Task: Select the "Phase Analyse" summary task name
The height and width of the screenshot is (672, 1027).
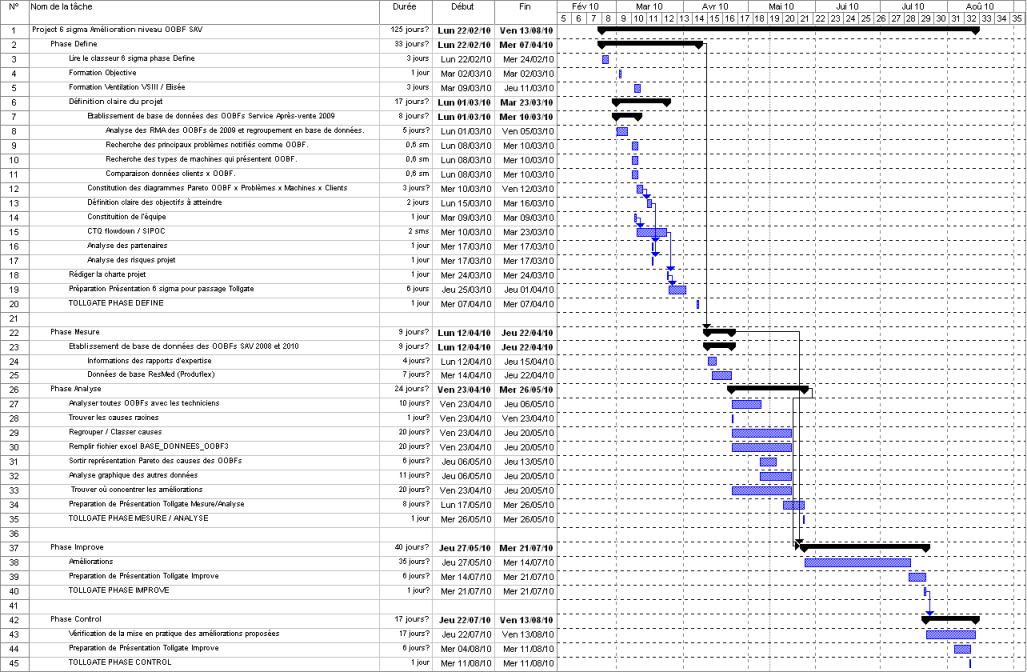Action: tap(75, 389)
